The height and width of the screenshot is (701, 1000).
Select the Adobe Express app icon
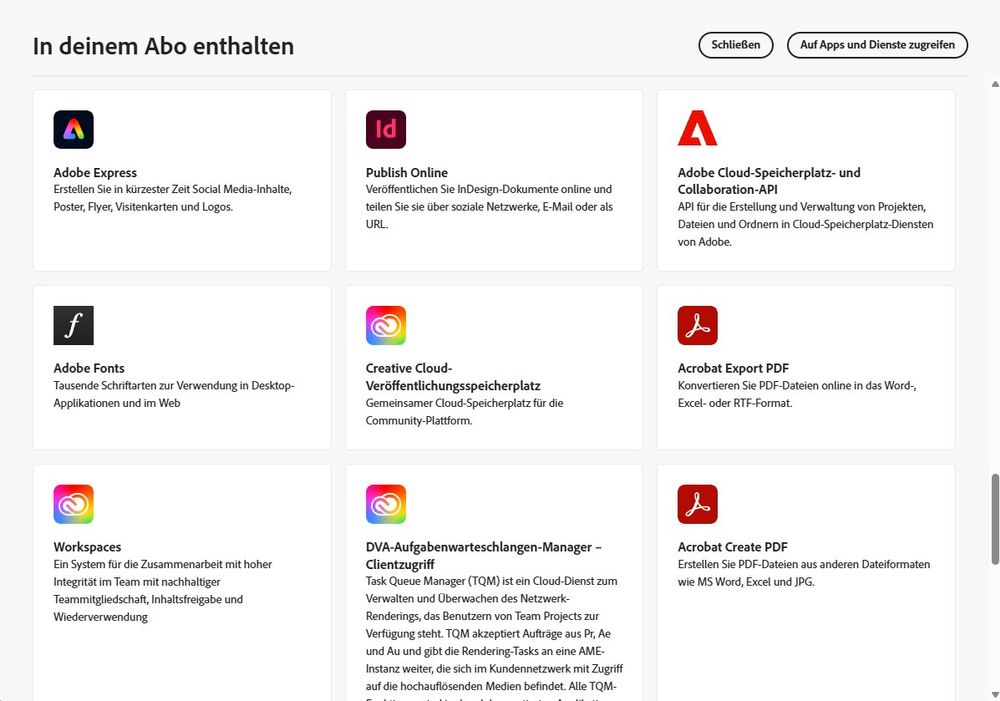point(73,129)
